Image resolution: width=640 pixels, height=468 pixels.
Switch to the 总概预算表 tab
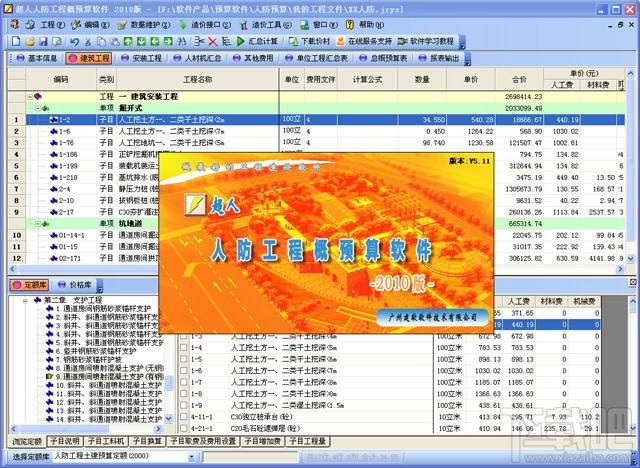[383, 58]
